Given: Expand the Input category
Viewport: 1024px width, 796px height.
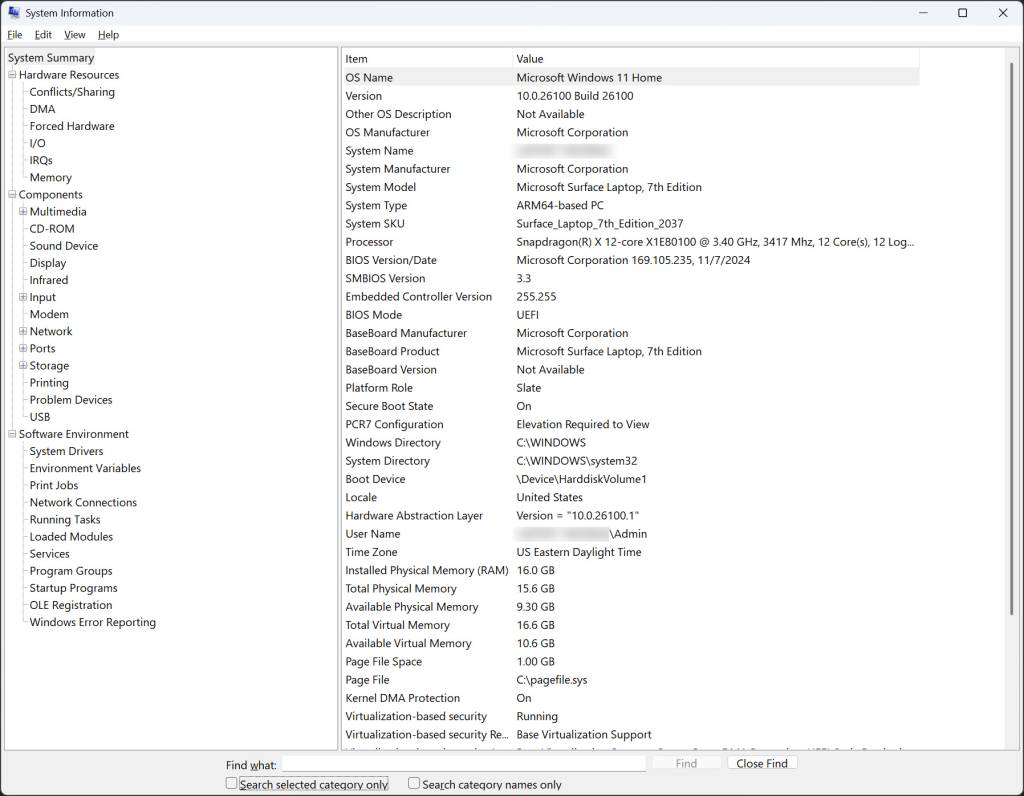Looking at the screenshot, I should click(x=22, y=297).
